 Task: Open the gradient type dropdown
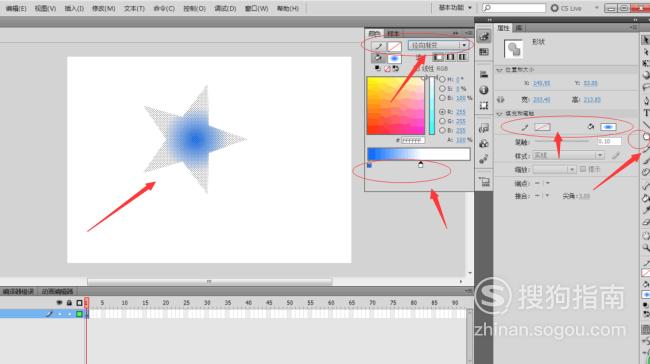point(438,45)
